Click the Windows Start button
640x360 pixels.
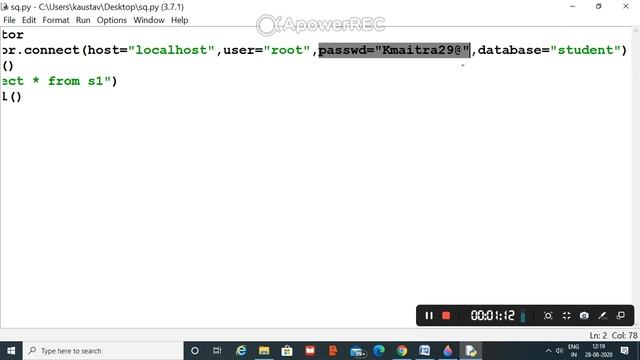(11, 351)
